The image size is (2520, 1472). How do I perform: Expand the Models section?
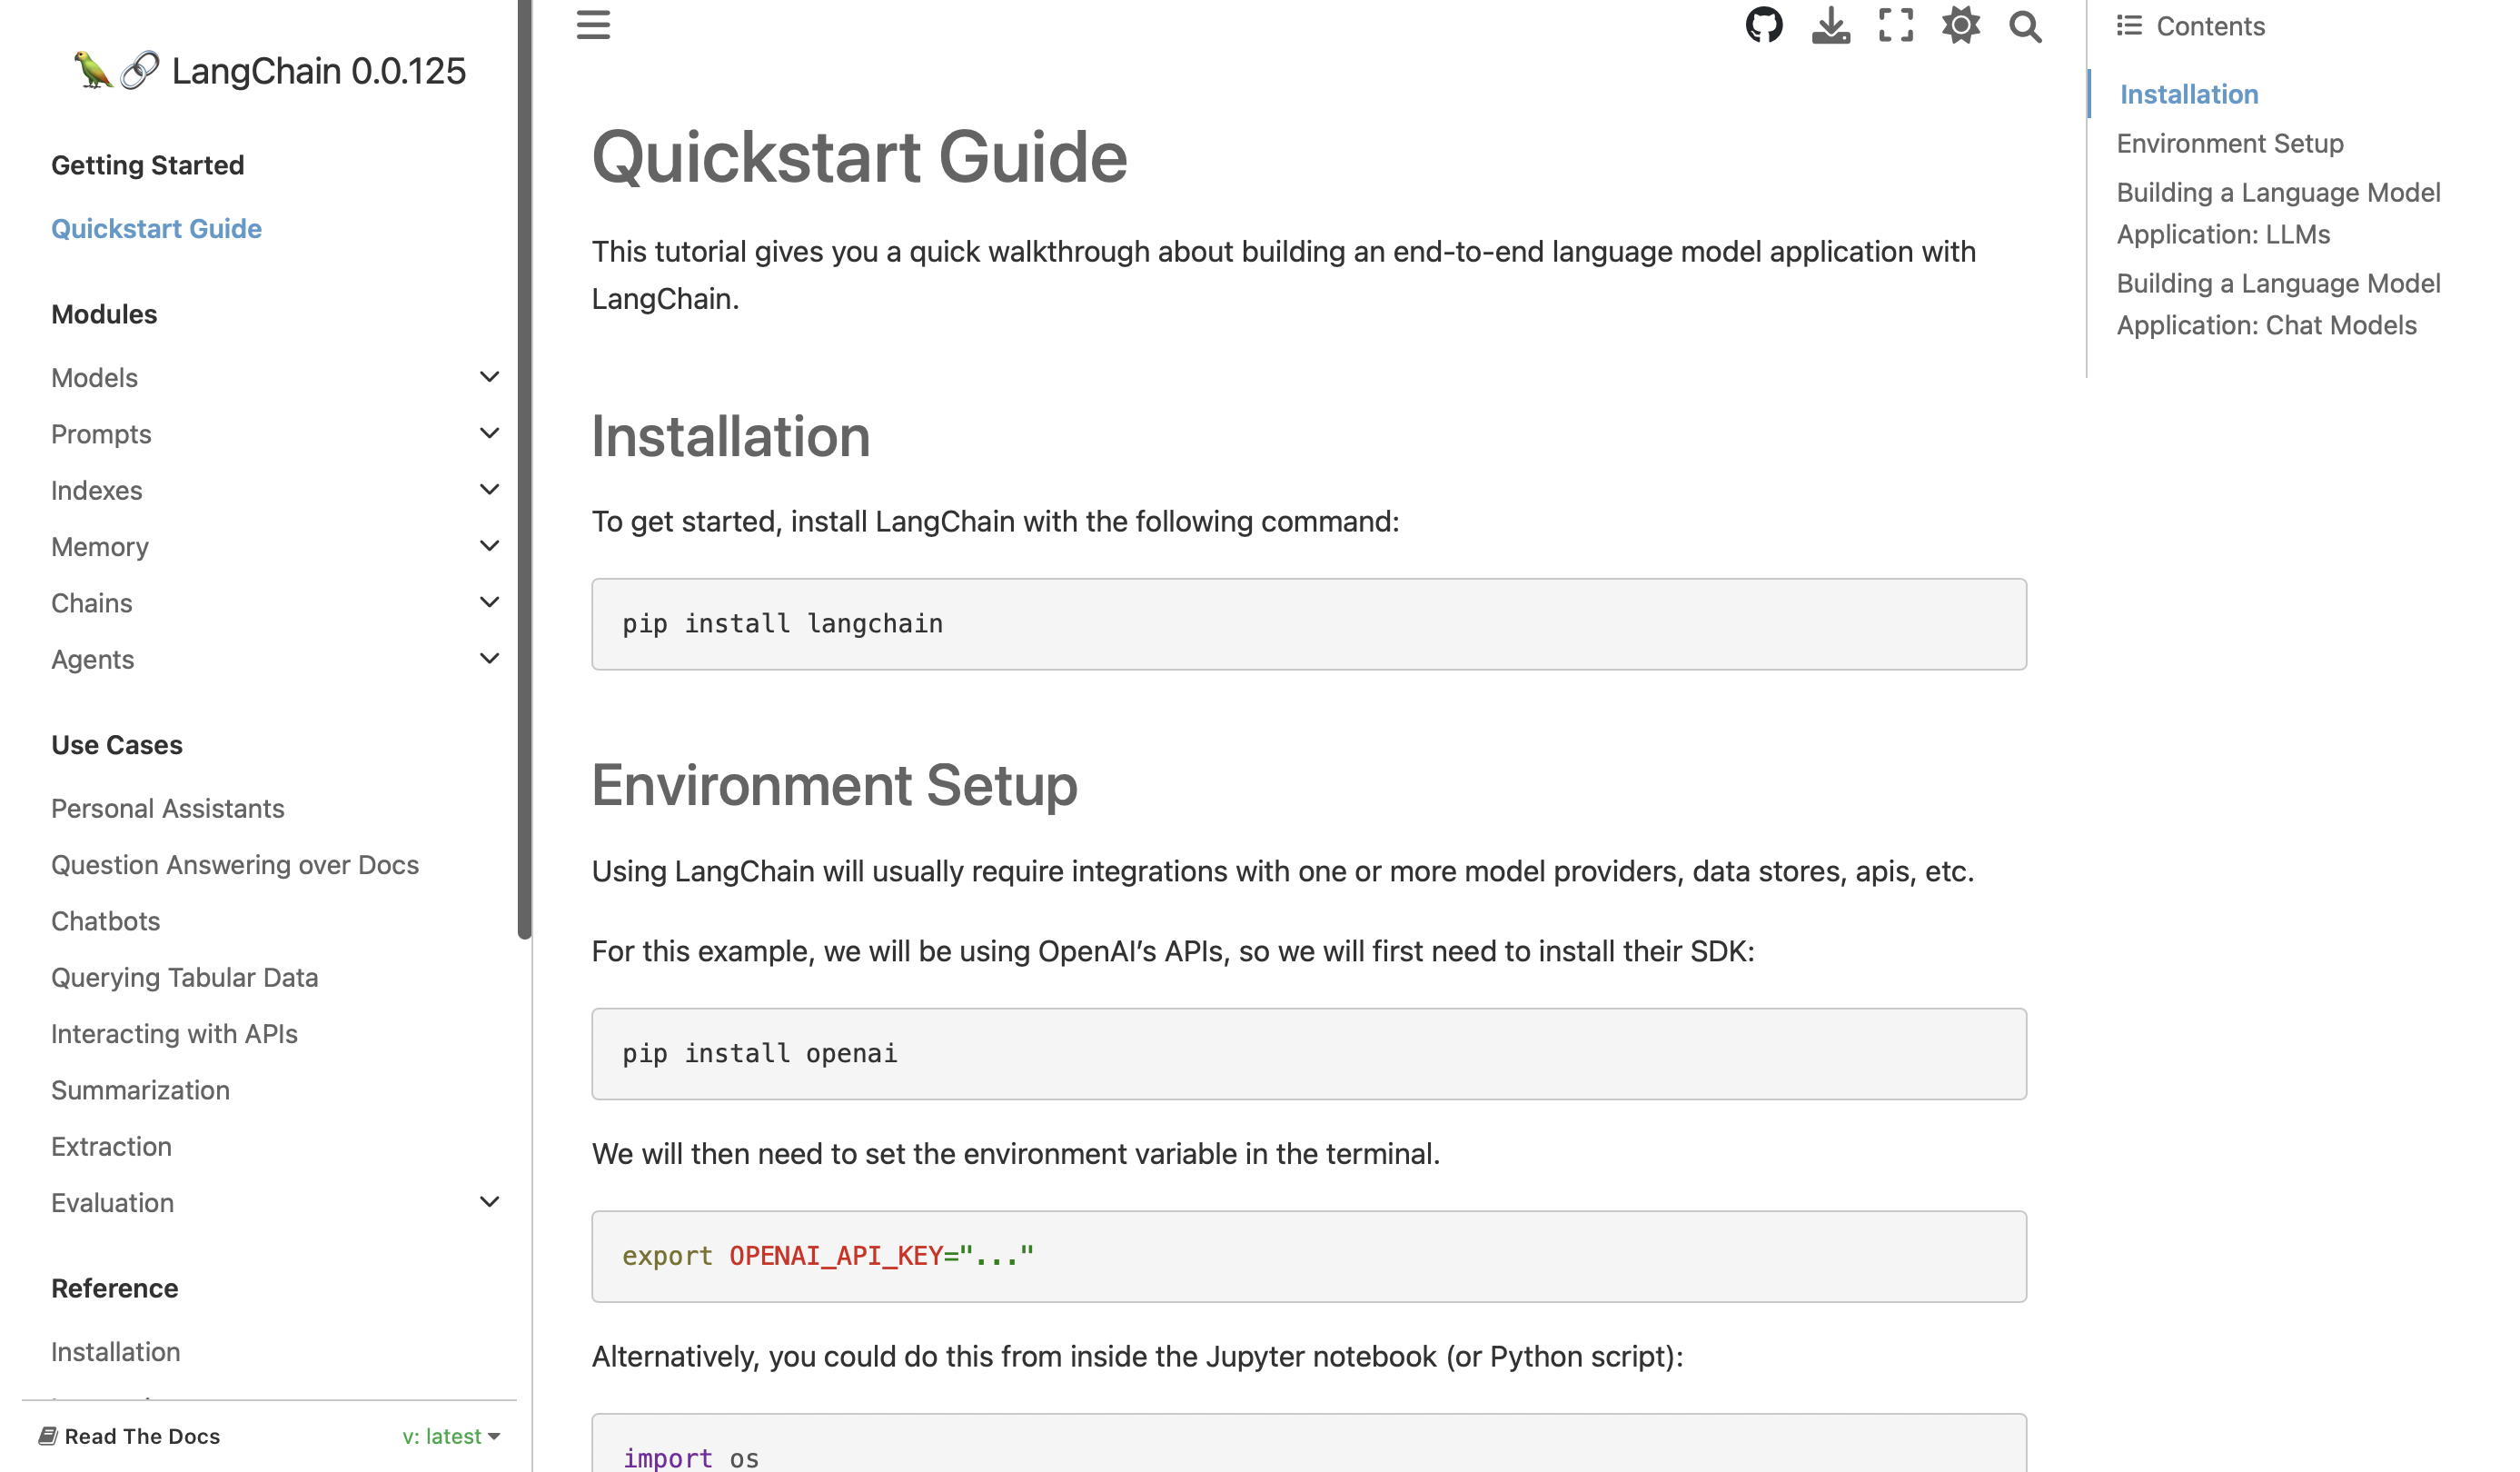coord(488,376)
